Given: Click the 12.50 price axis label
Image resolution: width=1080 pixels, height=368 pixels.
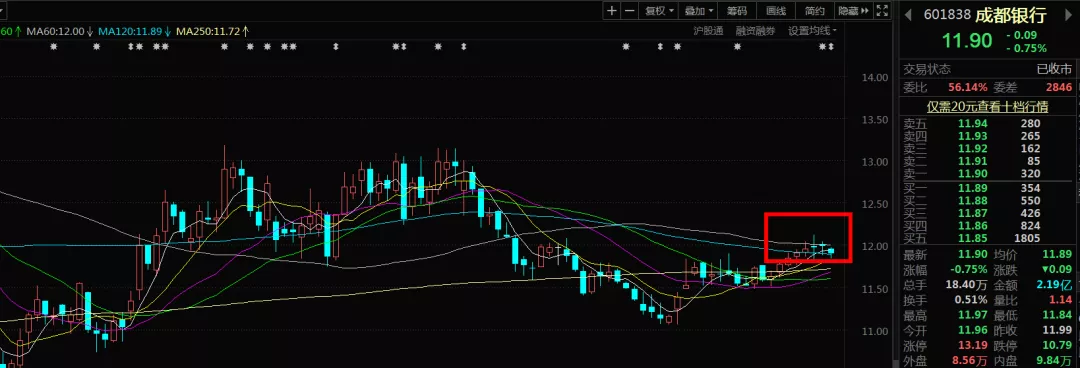Looking at the screenshot, I should point(874,205).
